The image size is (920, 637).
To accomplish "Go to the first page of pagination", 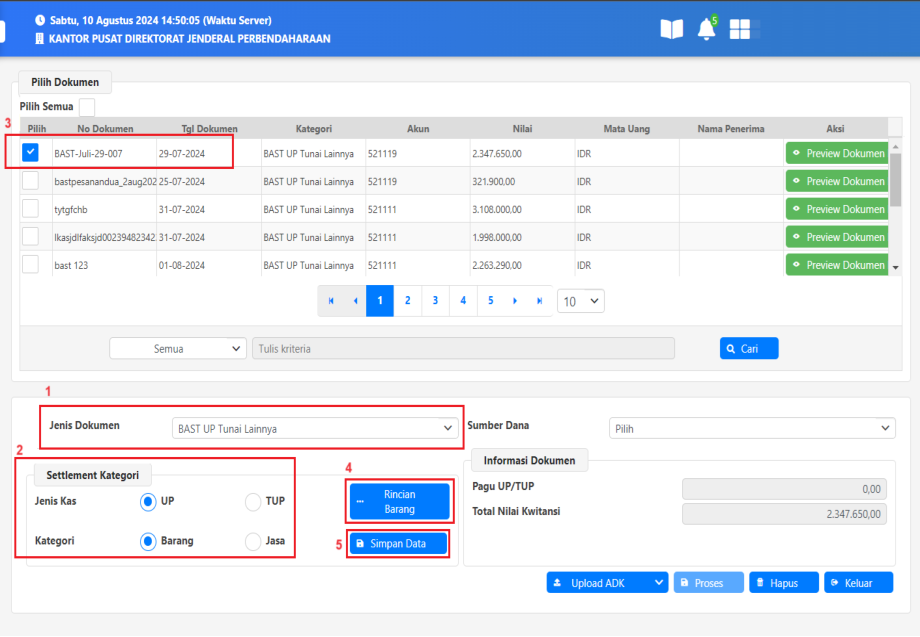I will (x=331, y=301).
